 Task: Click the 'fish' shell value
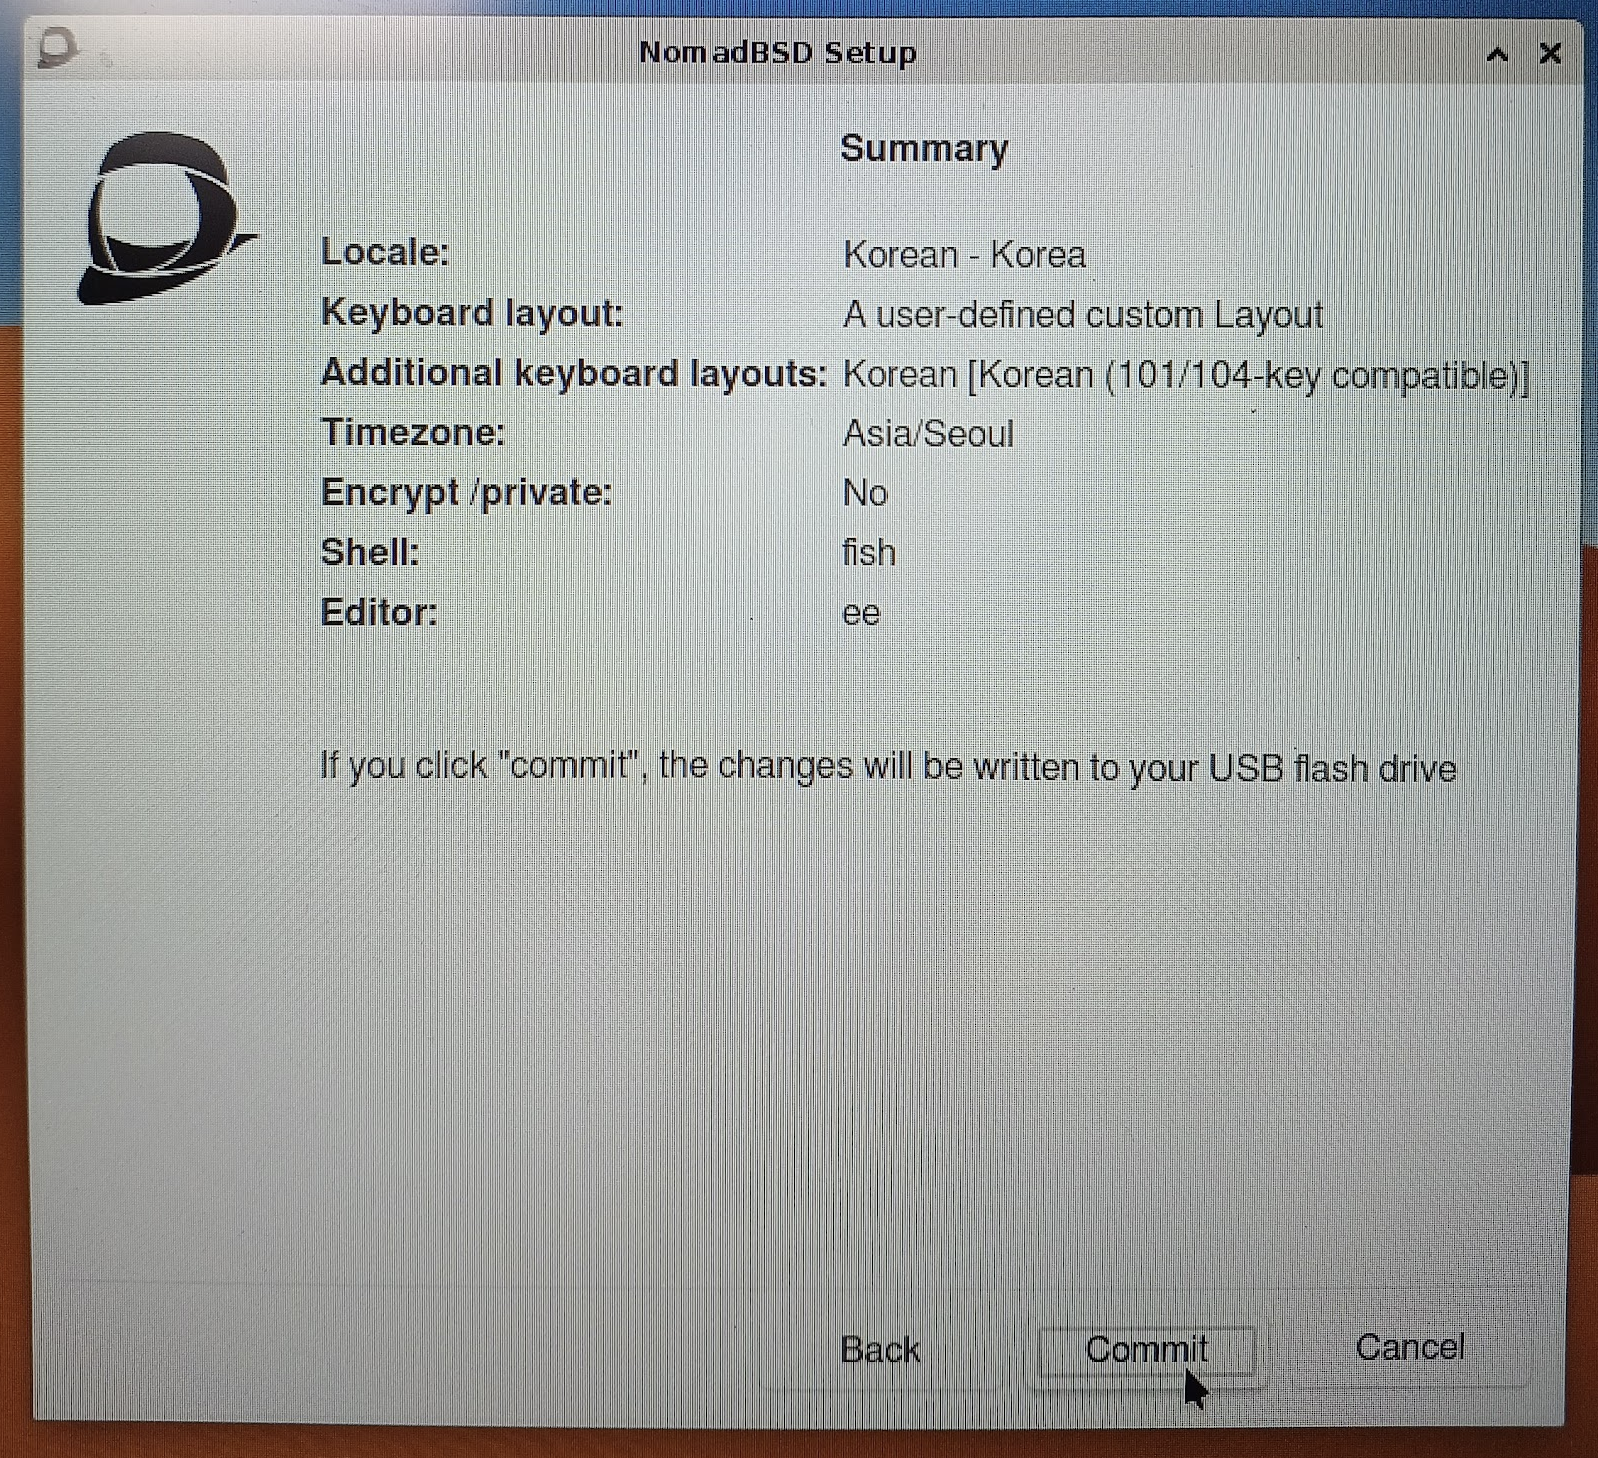(x=869, y=552)
